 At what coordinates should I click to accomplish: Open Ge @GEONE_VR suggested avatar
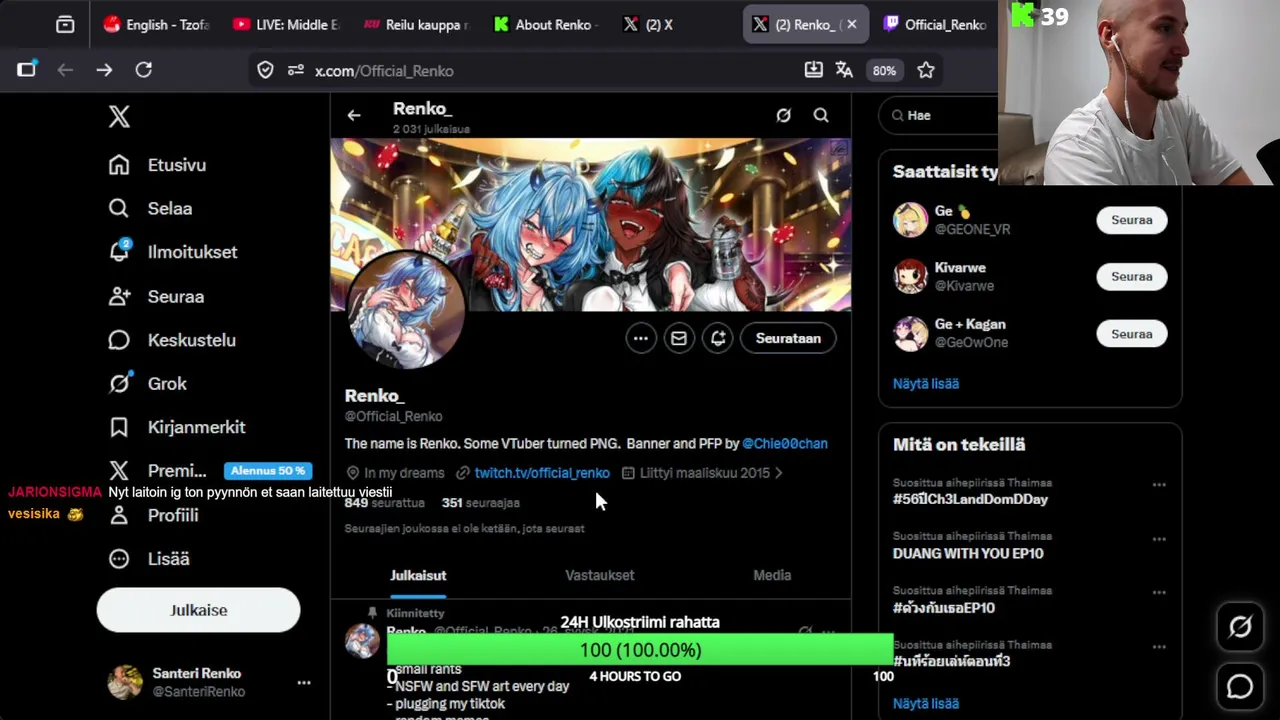[910, 220]
